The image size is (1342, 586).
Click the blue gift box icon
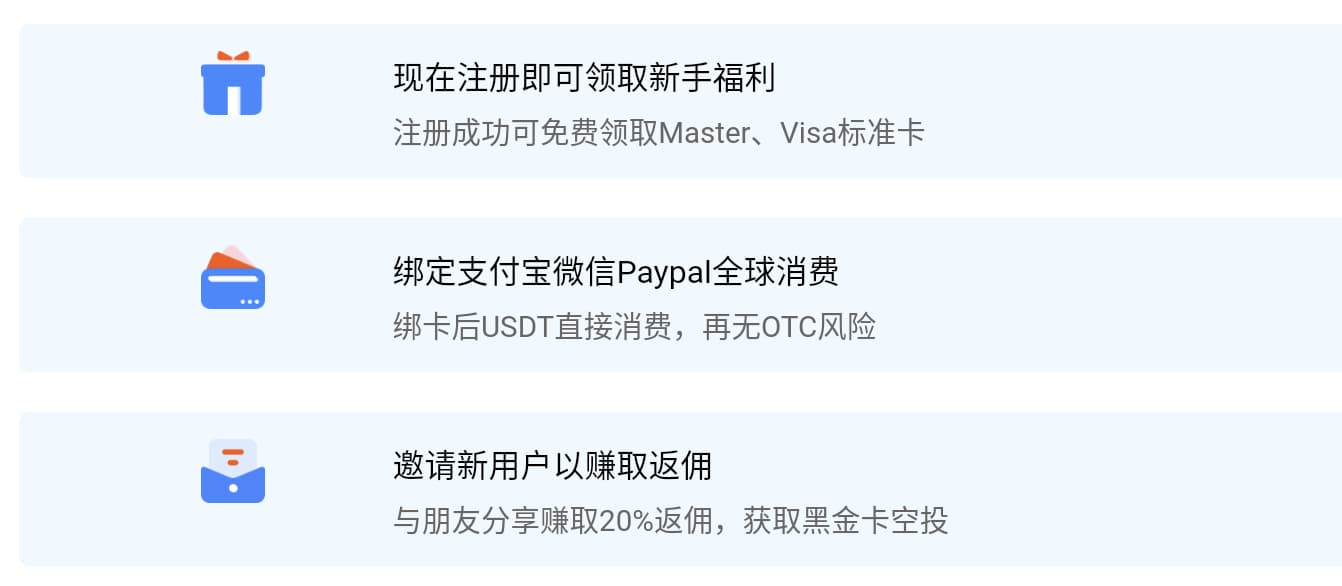(x=233, y=84)
